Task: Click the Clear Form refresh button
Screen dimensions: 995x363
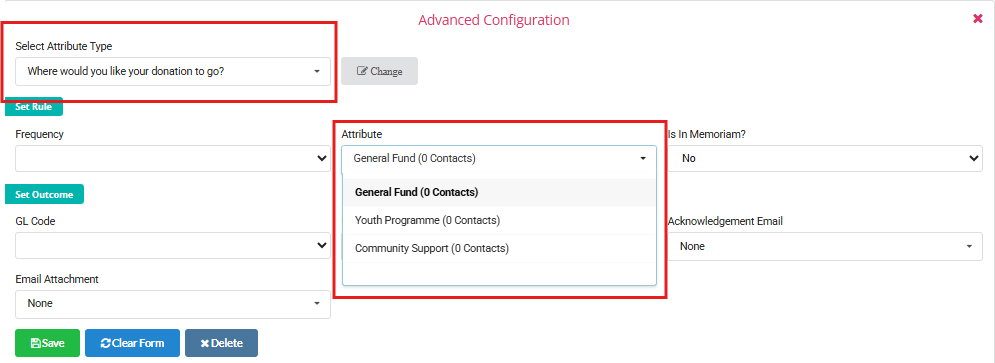Action: point(133,343)
